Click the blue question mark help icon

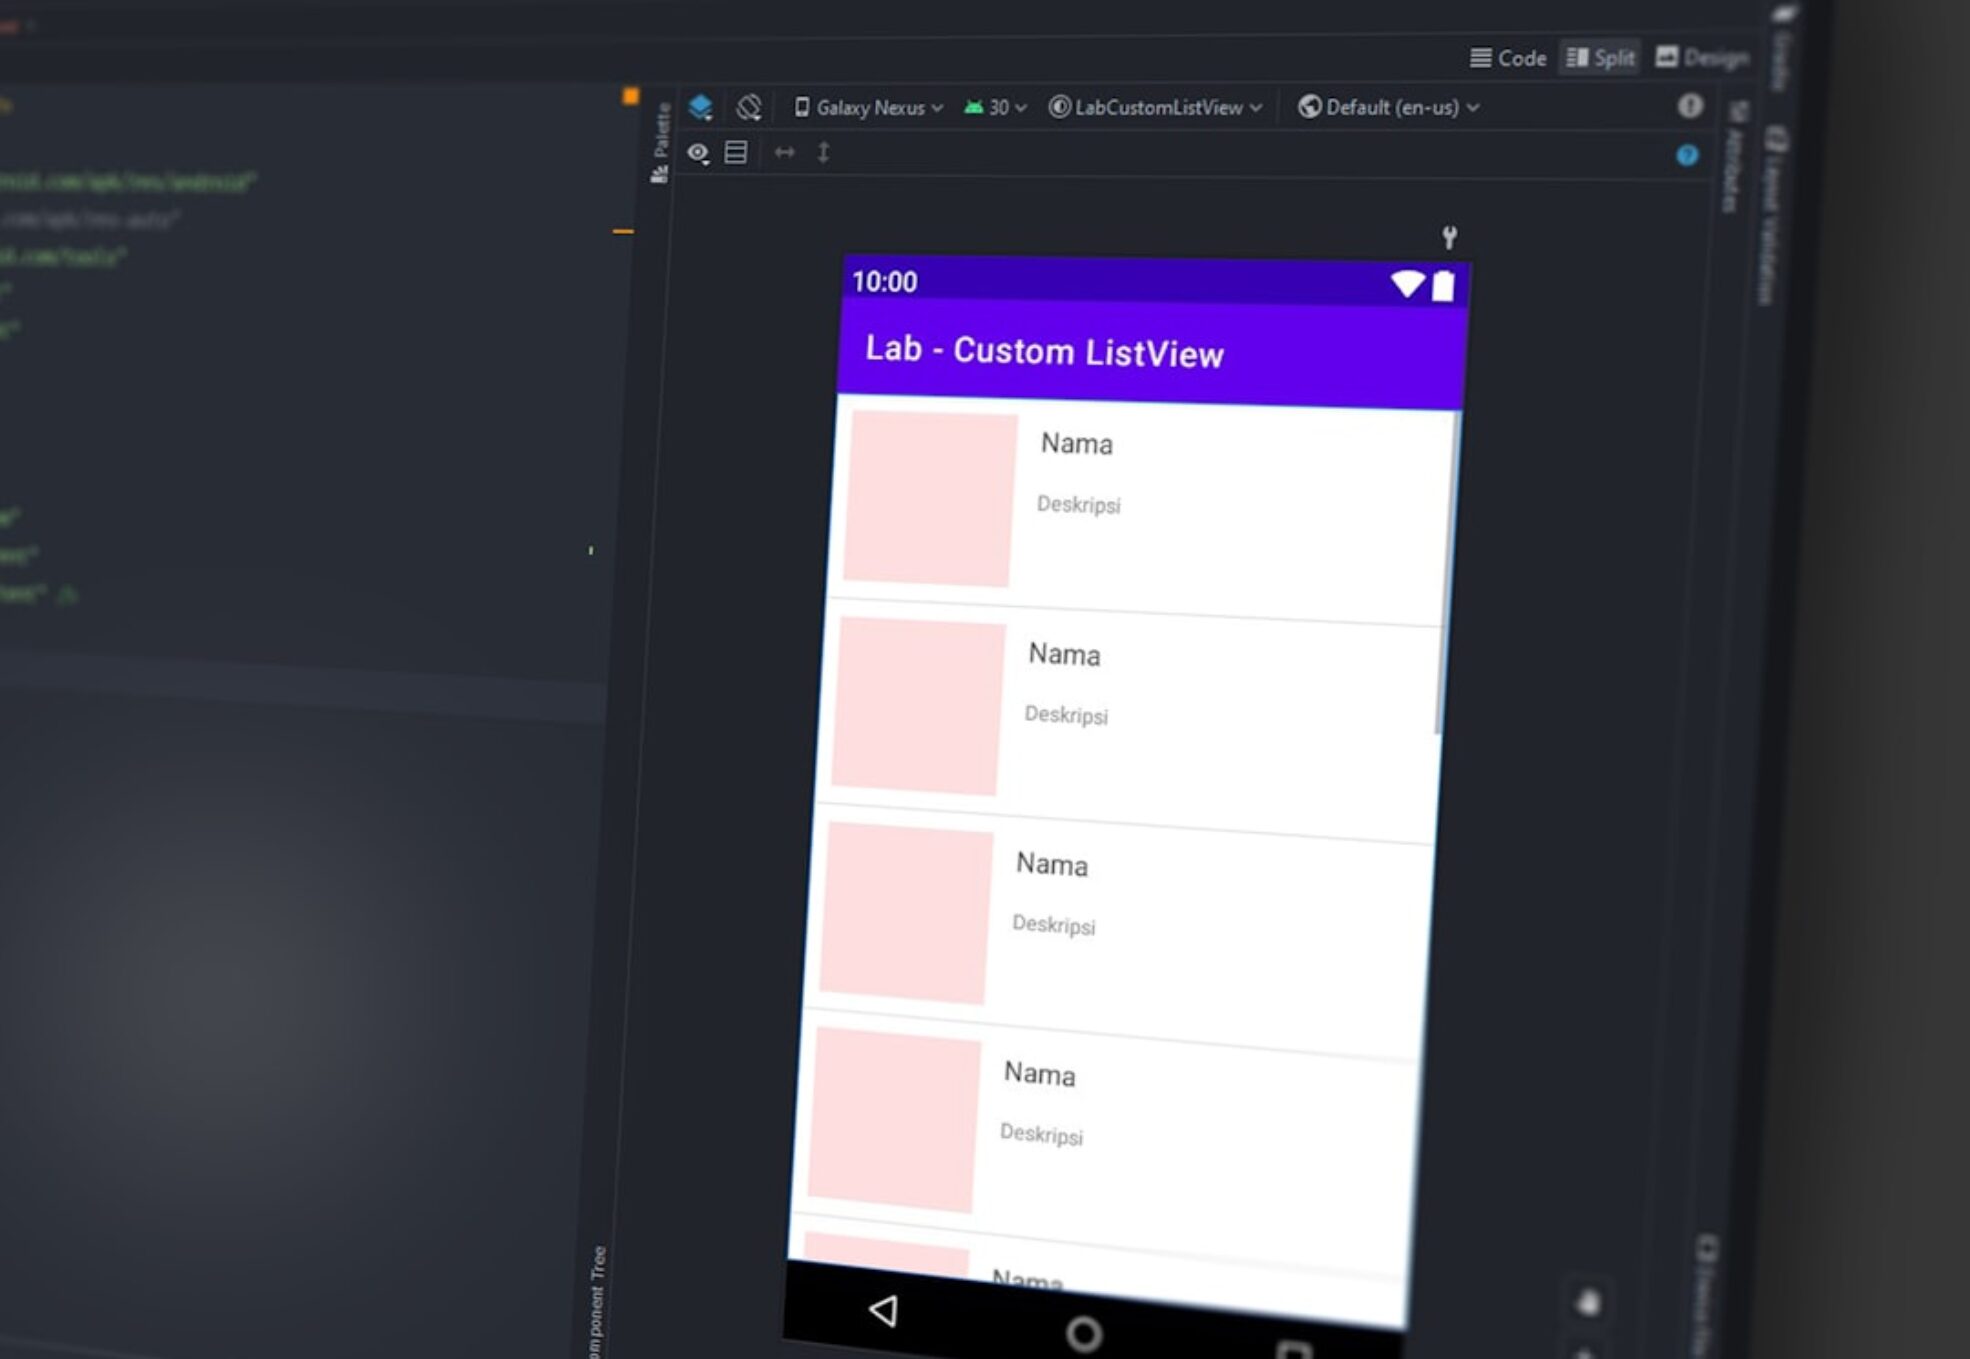[1687, 155]
